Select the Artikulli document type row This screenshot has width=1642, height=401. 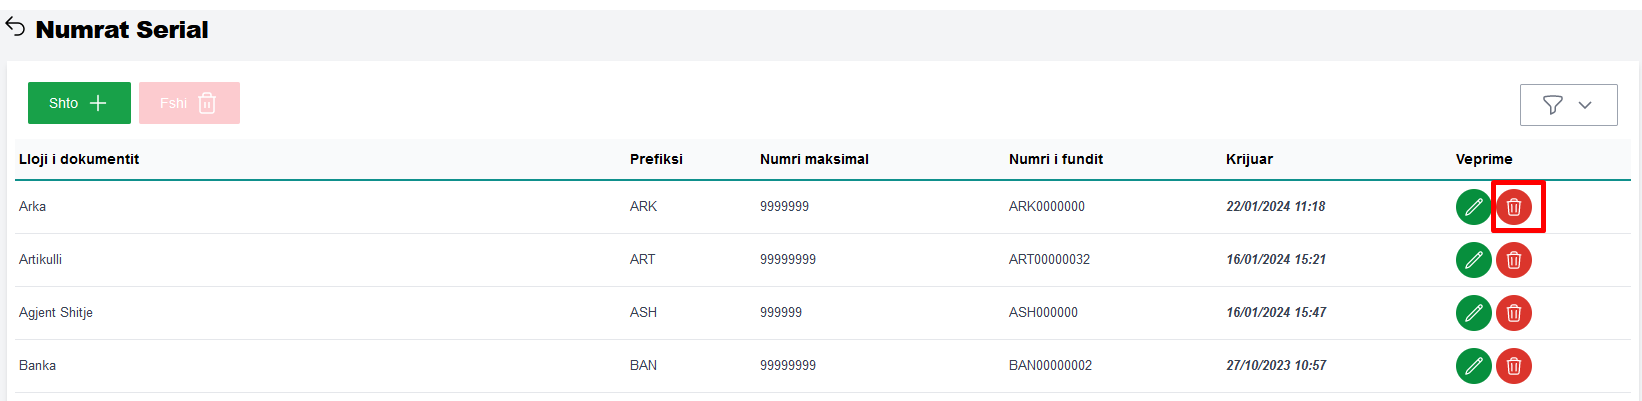point(41,260)
